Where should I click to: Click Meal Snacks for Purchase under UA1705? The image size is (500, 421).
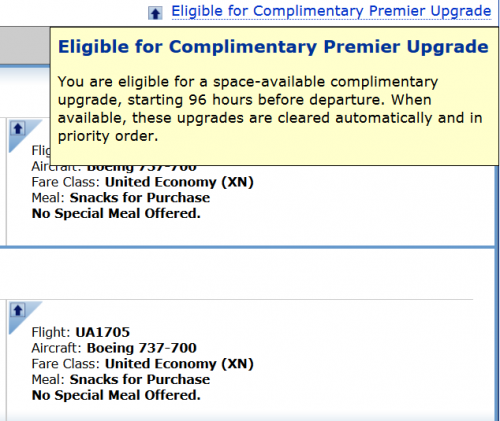click(121, 379)
